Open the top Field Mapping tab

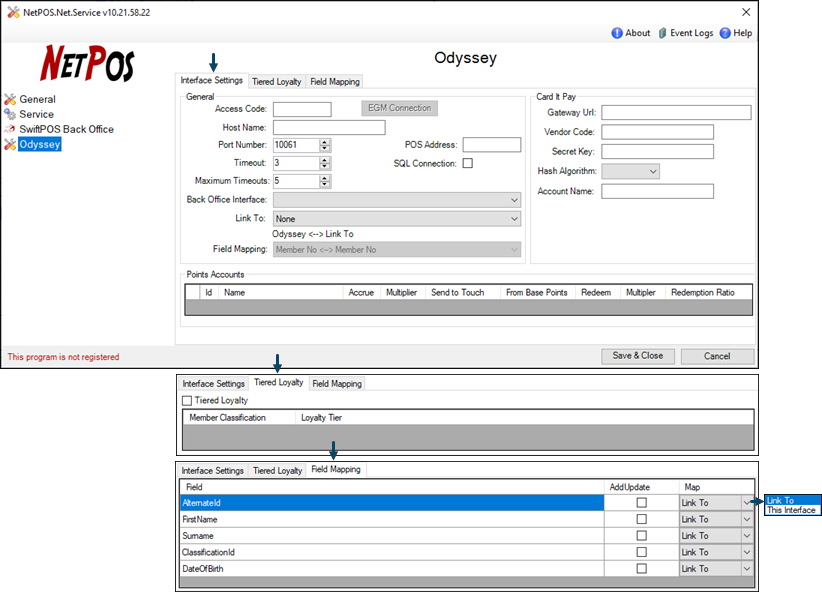point(335,81)
